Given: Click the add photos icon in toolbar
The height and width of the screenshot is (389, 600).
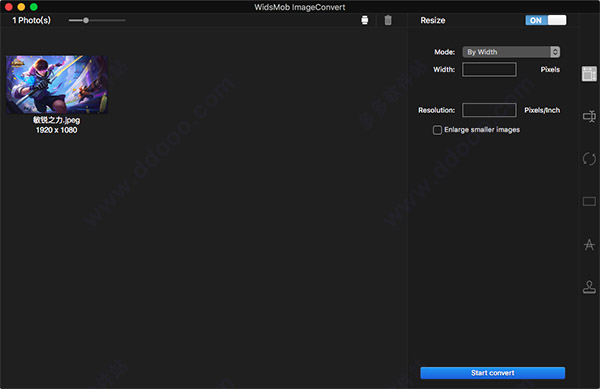Looking at the screenshot, I should 365,20.
